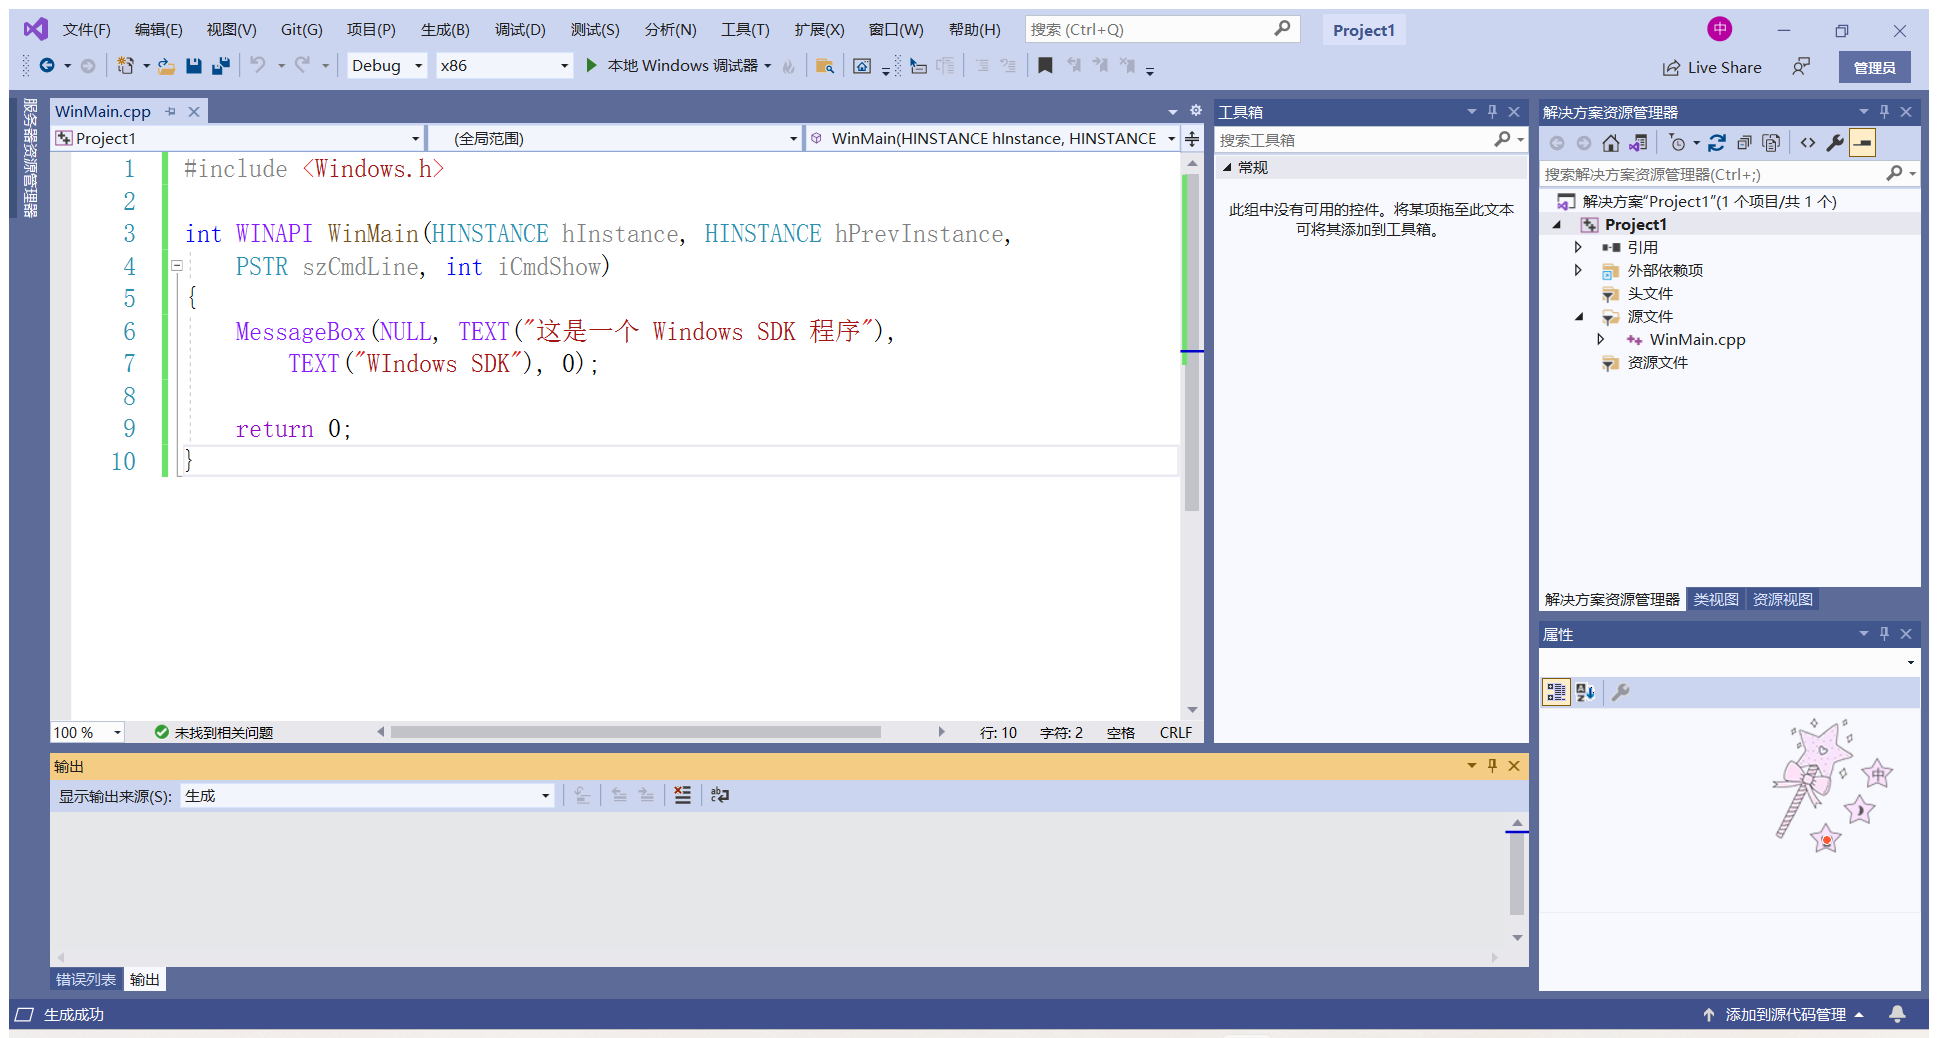Sync with active document in Solution Explorer
This screenshot has width=1938, height=1038.
[x=1717, y=143]
